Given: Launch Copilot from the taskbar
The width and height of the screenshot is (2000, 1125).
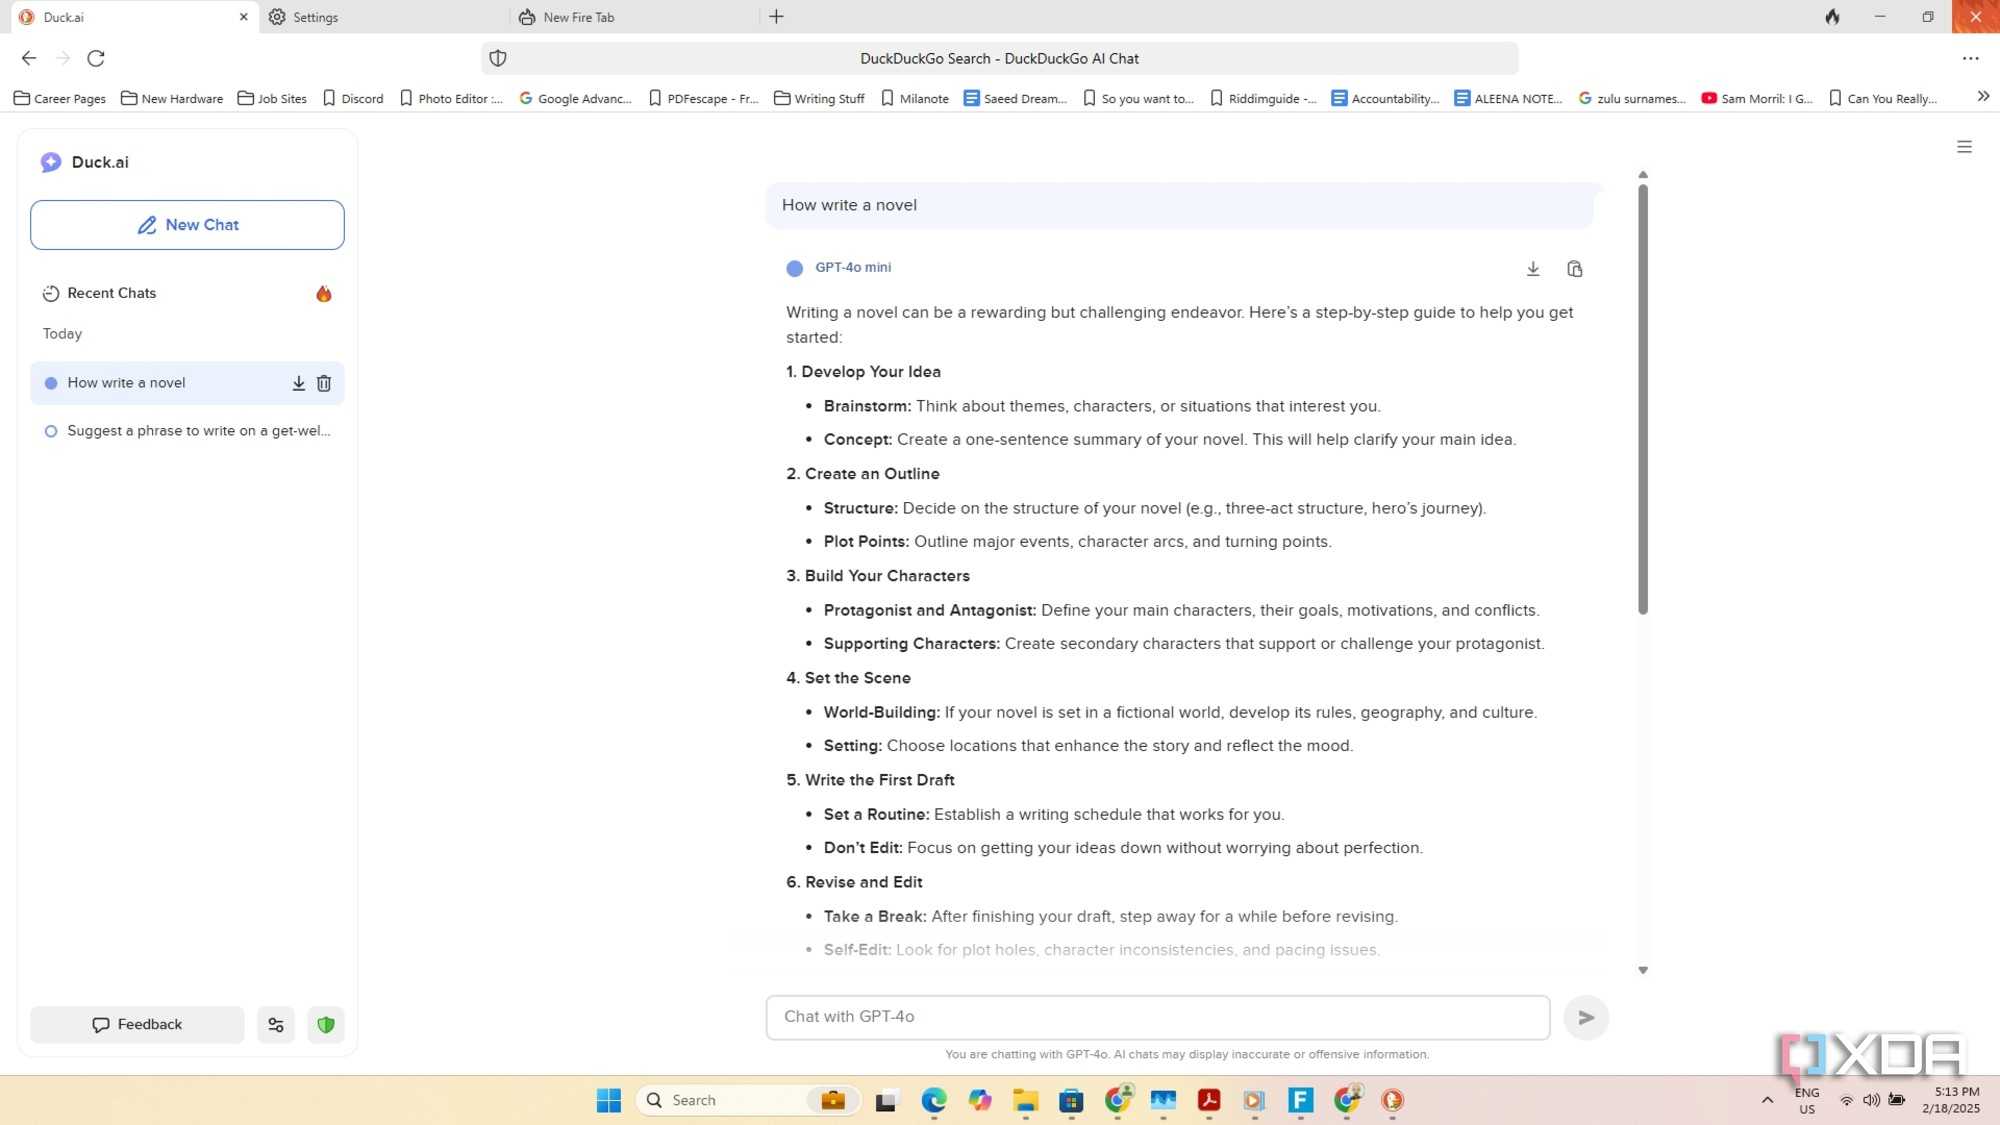Looking at the screenshot, I should click(x=980, y=1100).
